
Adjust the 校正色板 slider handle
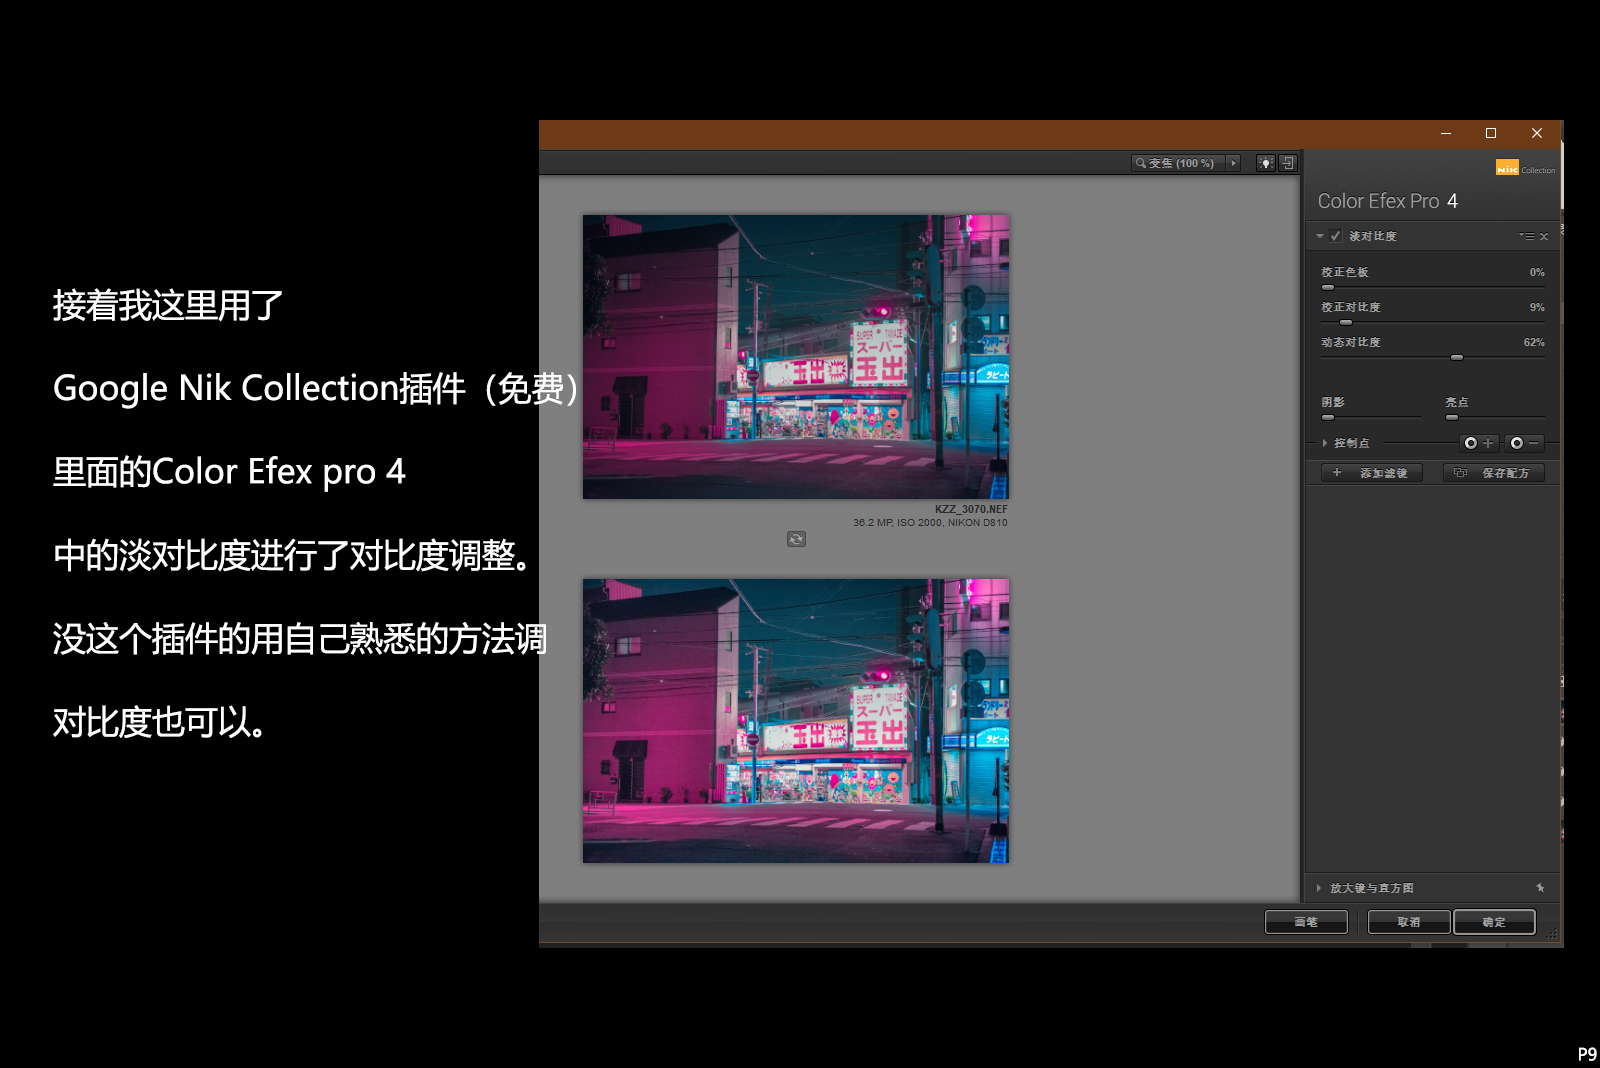(1328, 287)
